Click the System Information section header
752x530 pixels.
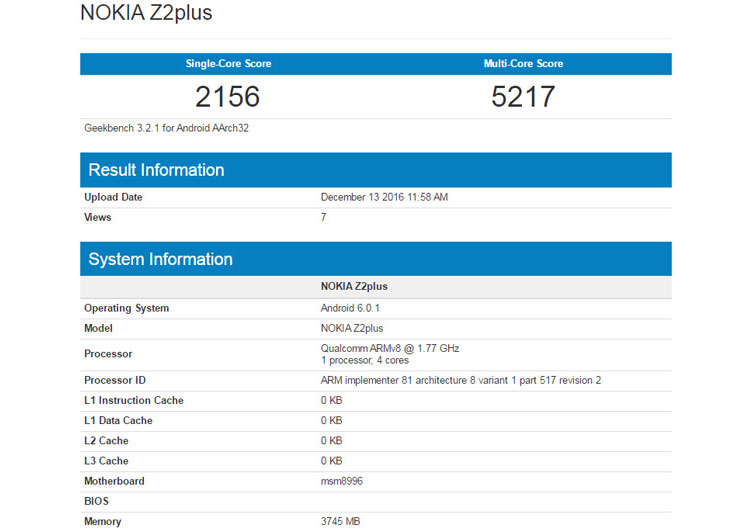(161, 259)
